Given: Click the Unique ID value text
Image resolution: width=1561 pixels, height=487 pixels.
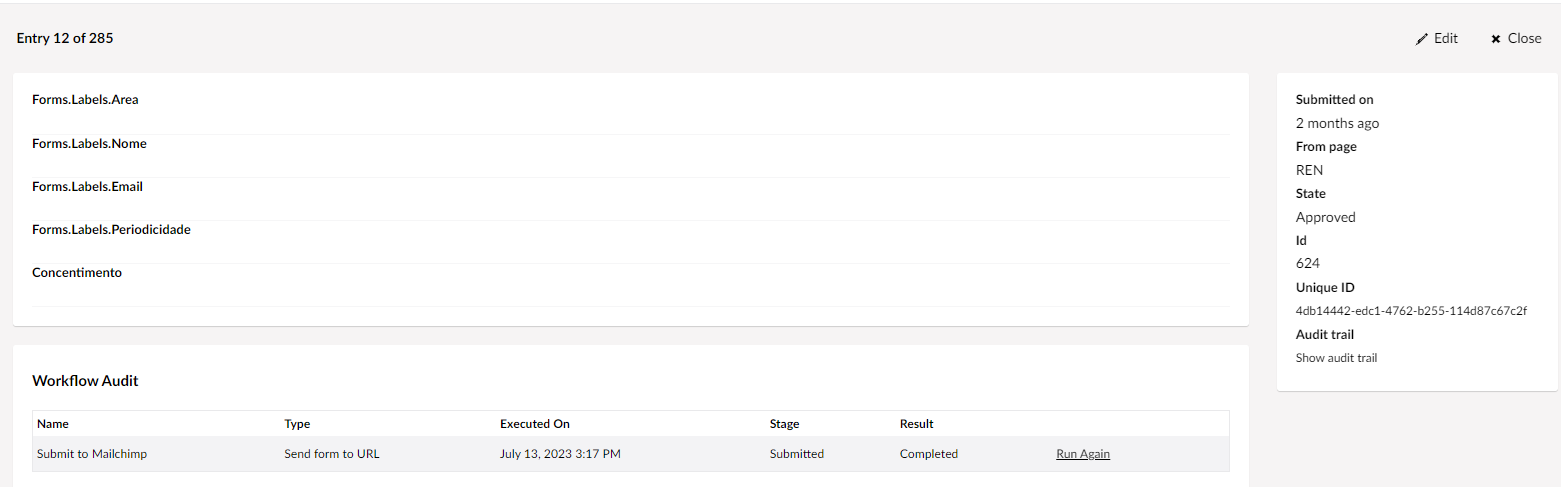Looking at the screenshot, I should [x=1411, y=311].
